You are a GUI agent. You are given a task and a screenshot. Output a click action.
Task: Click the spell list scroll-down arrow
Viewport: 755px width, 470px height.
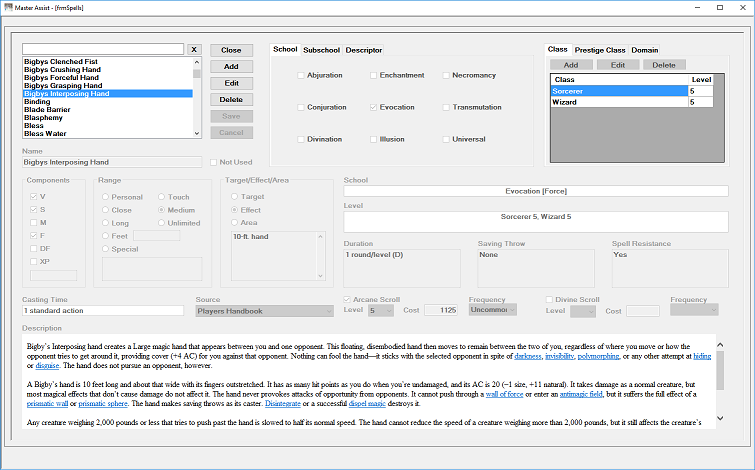coord(196,133)
